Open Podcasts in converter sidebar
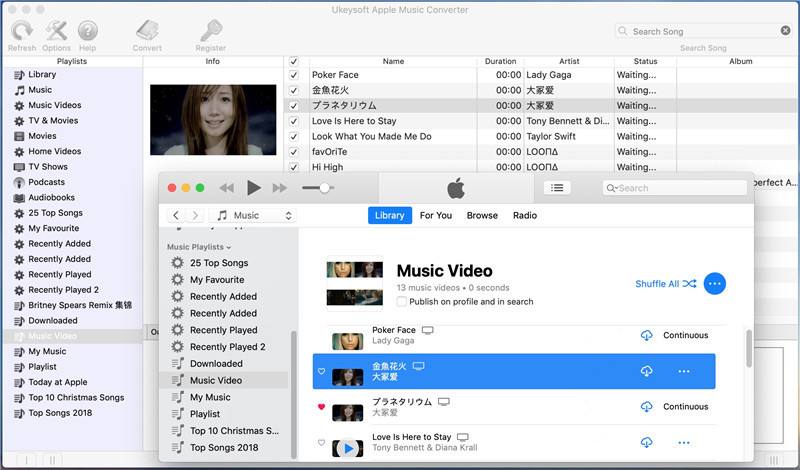Screen dimensions: 800x470 pyautogui.click(x=46, y=182)
